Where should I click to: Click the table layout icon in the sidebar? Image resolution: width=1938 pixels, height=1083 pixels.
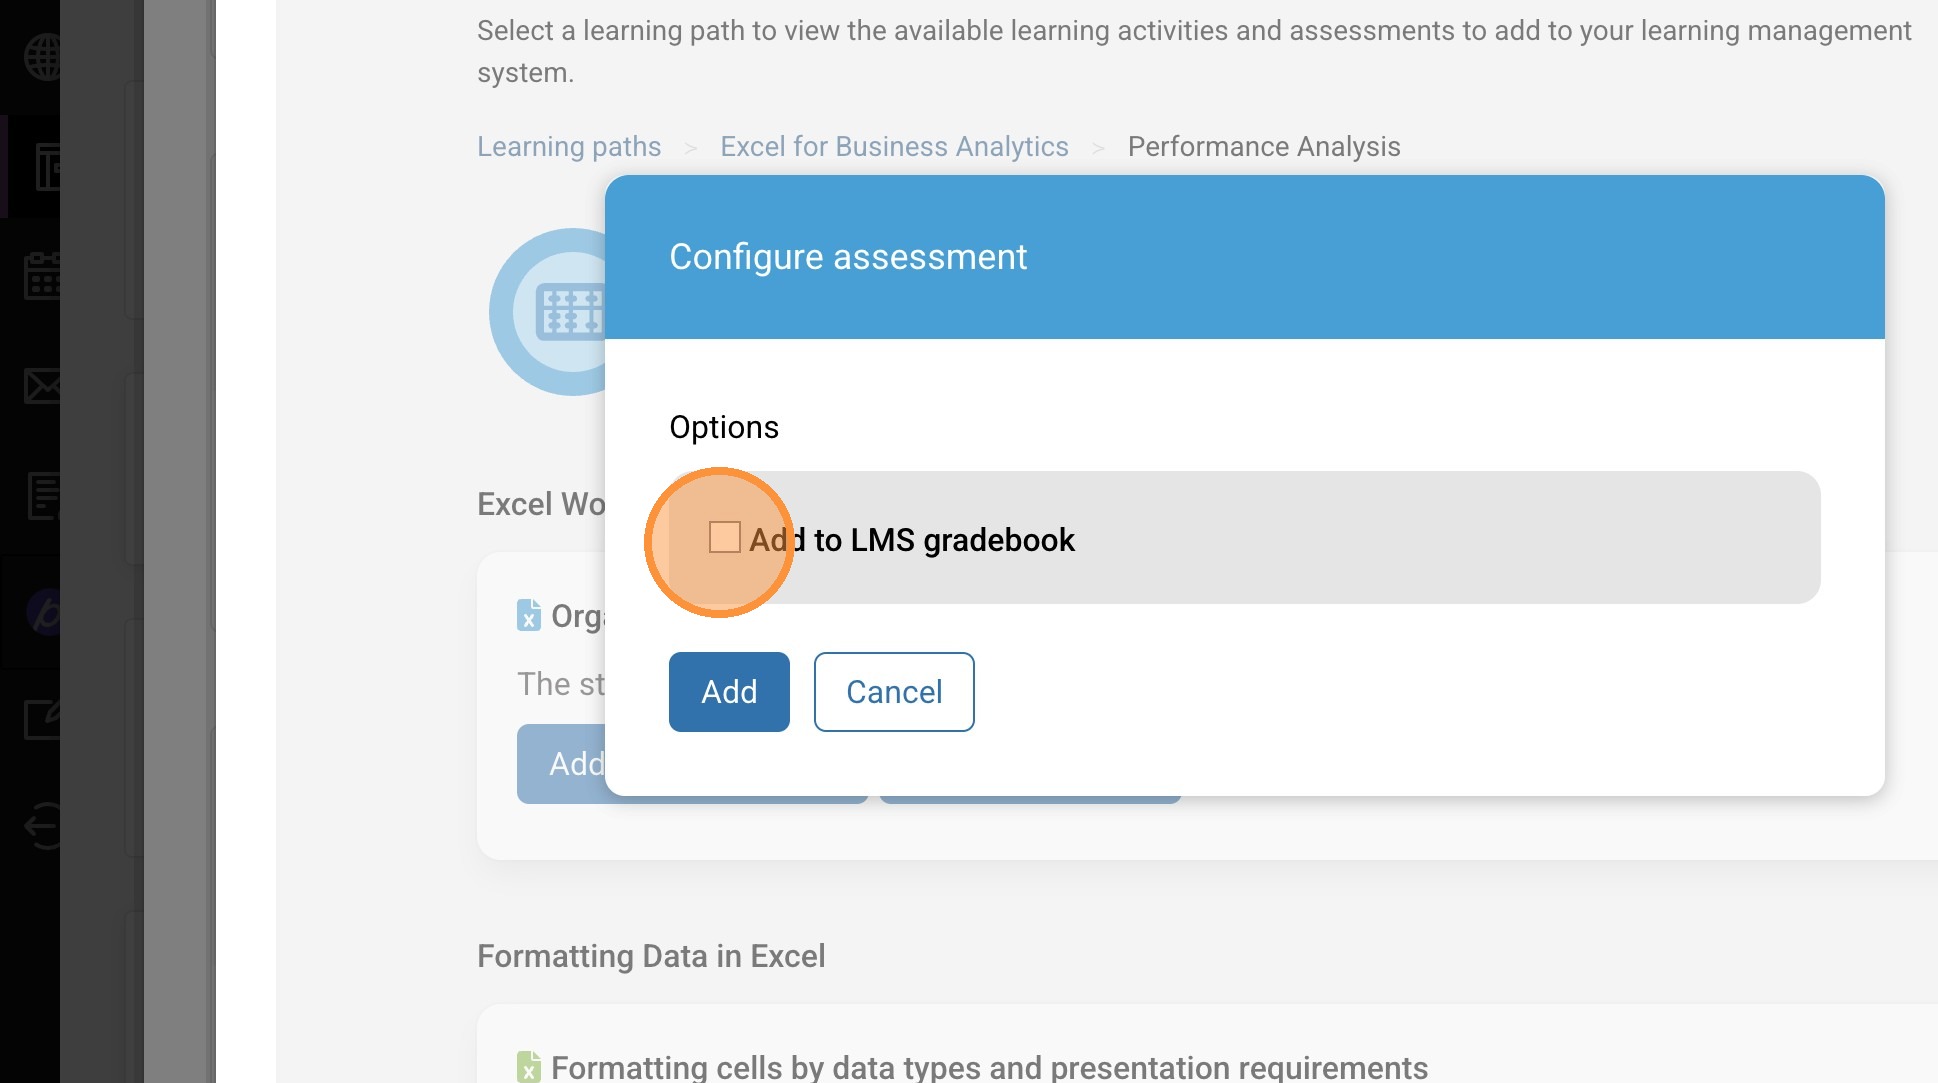pyautogui.click(x=47, y=167)
